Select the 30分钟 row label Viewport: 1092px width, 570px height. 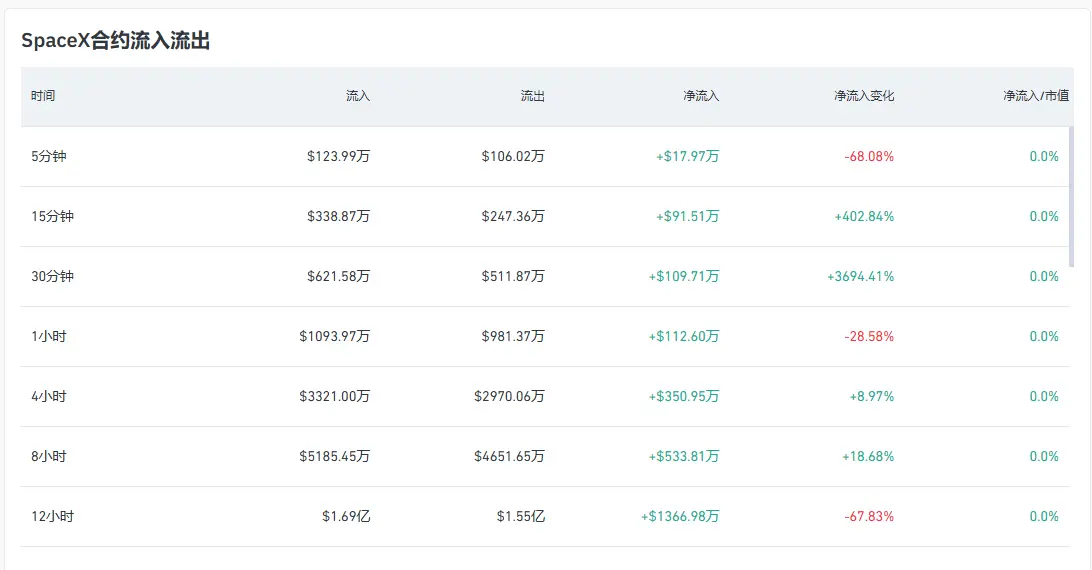52,276
